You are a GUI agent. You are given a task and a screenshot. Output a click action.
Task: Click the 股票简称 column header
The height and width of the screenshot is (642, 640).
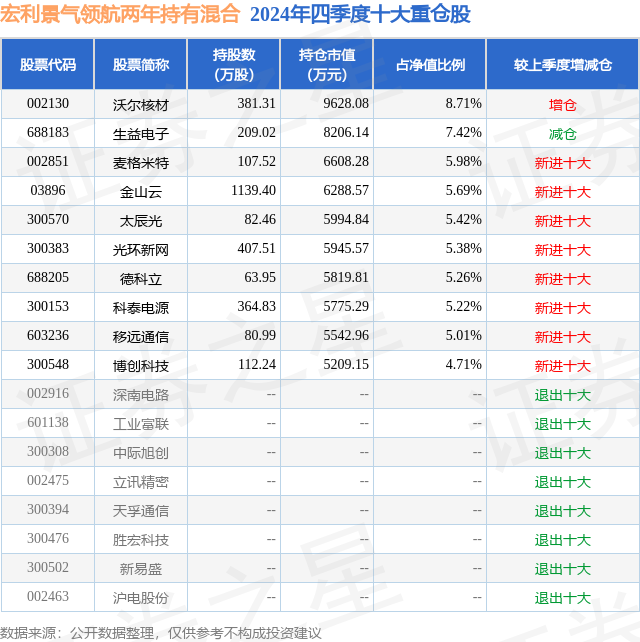[x=141, y=65]
